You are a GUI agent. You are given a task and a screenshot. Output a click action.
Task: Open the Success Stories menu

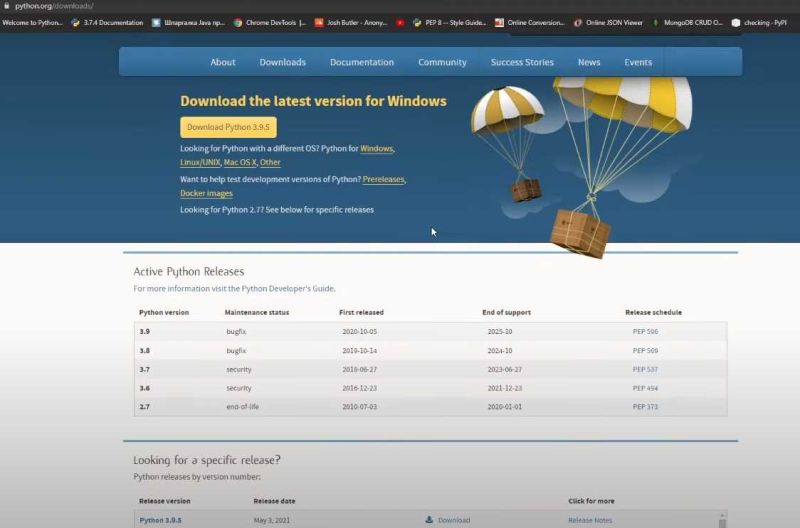tap(522, 62)
